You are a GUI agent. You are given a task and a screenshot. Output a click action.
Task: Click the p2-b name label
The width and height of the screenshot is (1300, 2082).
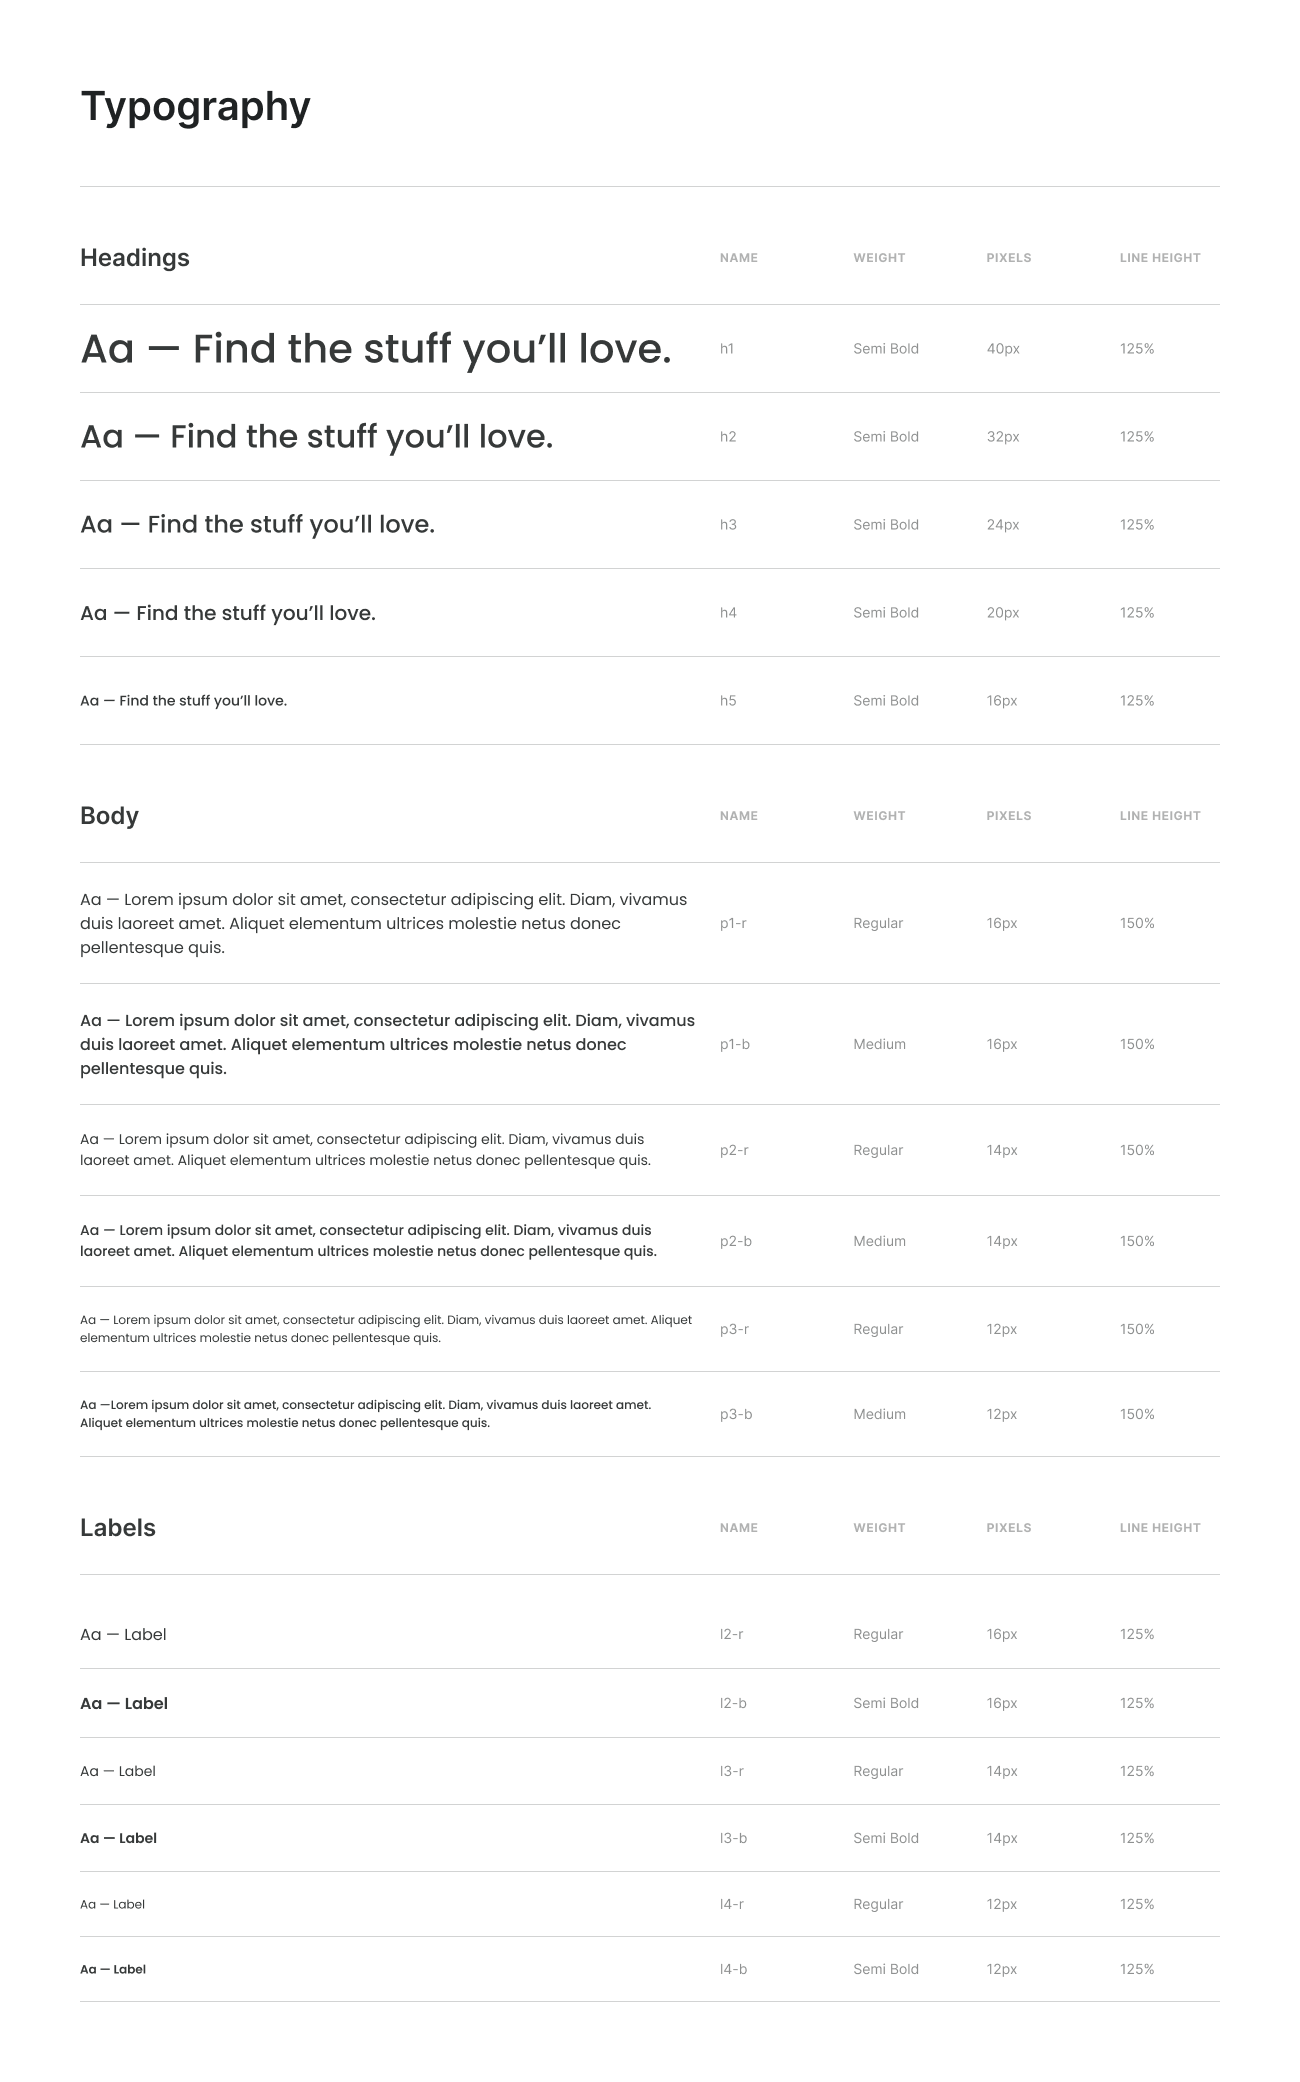735,1241
